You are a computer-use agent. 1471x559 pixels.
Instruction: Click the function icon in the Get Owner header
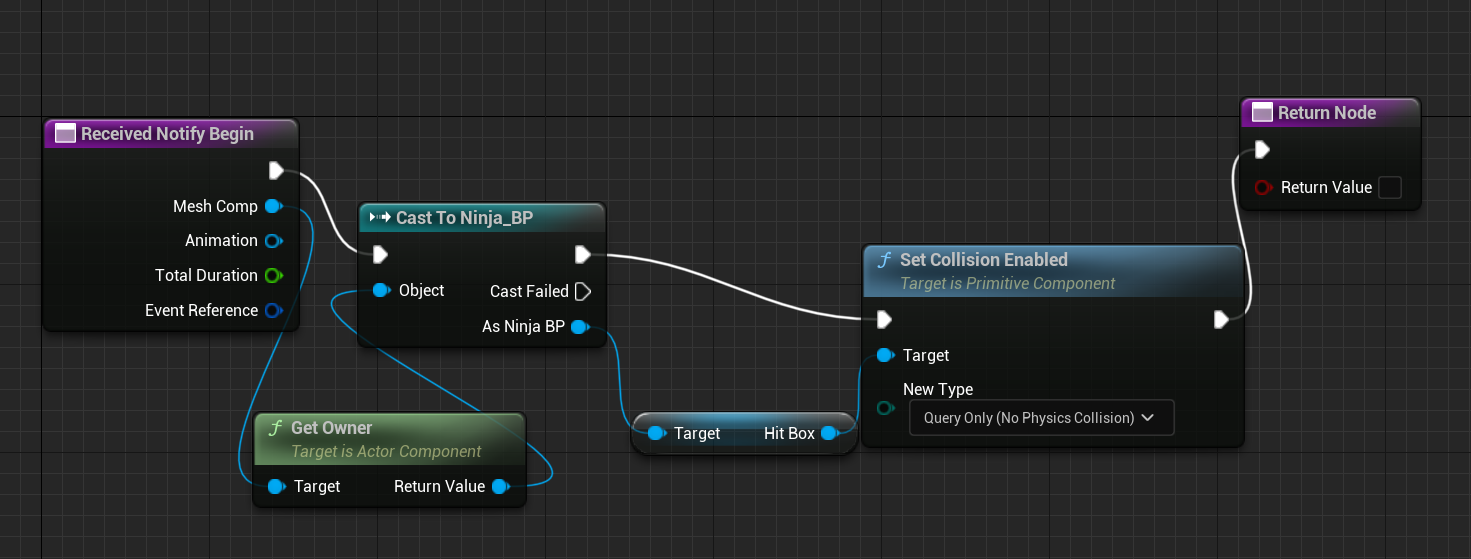tap(276, 428)
